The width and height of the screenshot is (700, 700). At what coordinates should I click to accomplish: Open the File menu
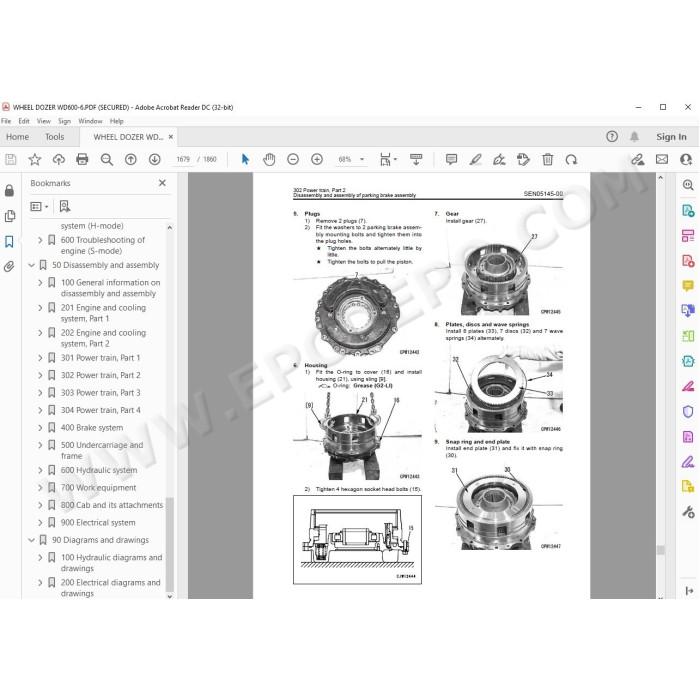coord(6,121)
